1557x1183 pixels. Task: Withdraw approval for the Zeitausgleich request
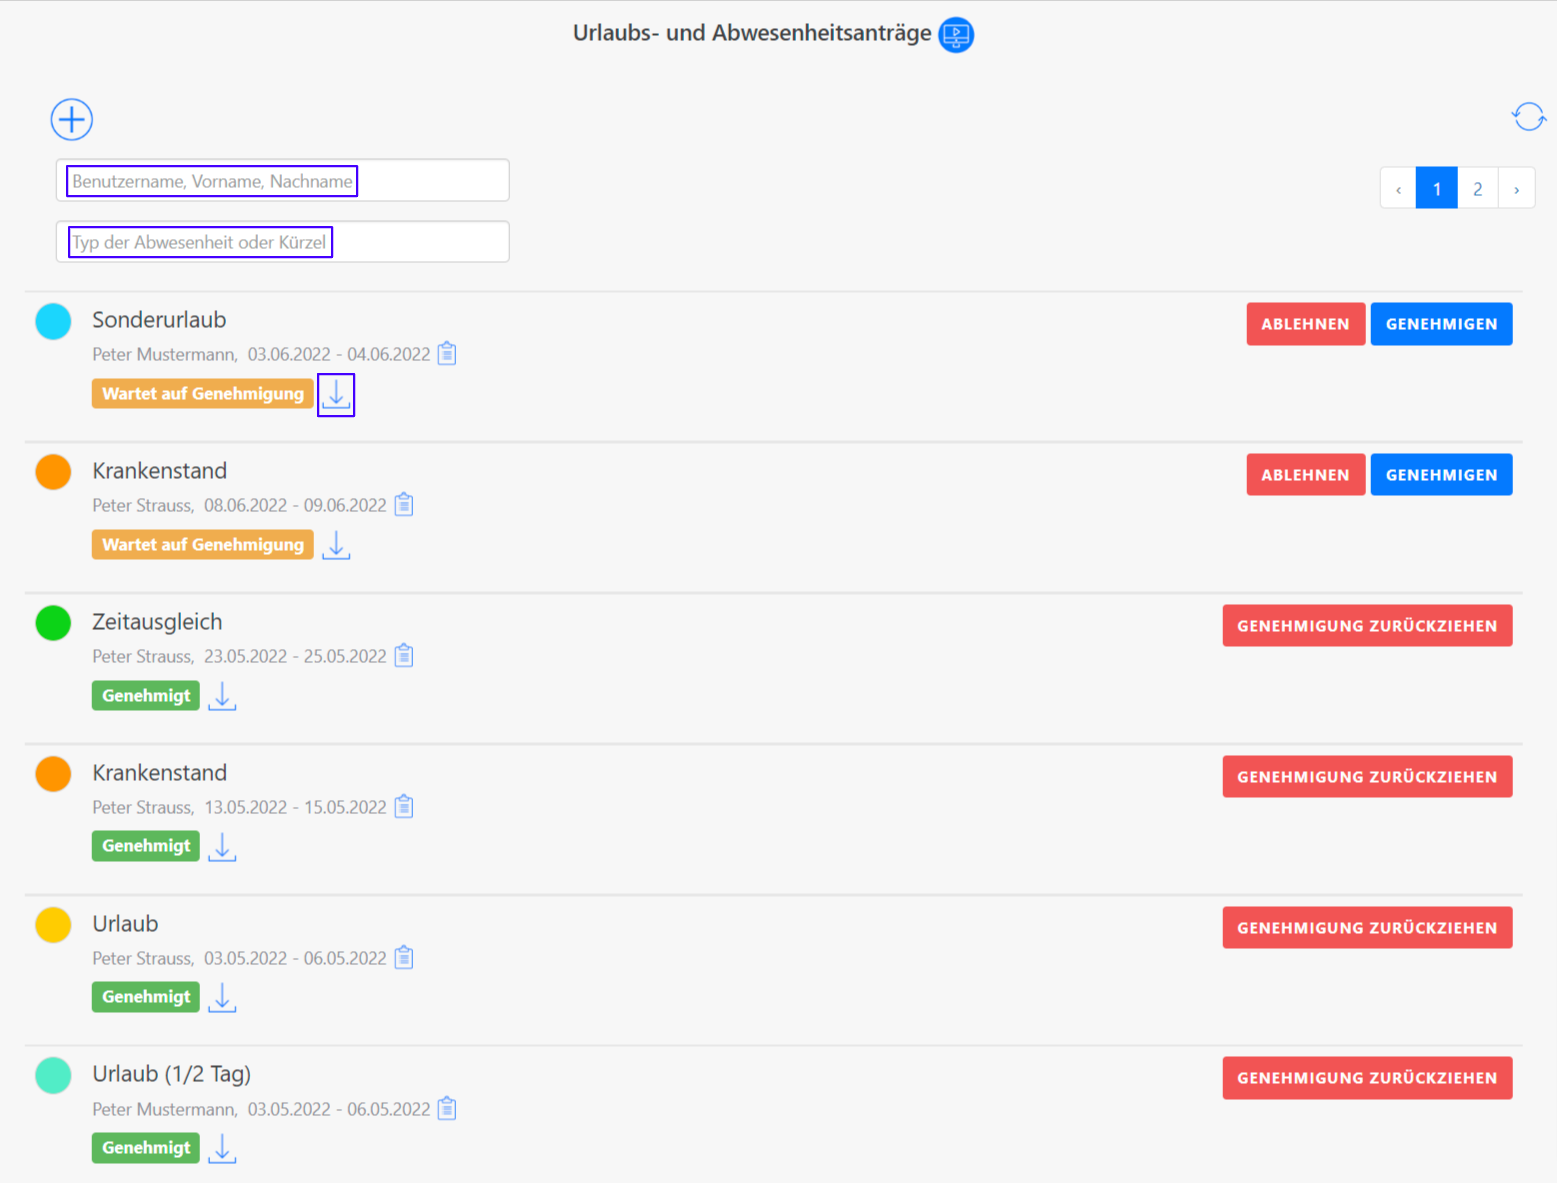click(1366, 626)
